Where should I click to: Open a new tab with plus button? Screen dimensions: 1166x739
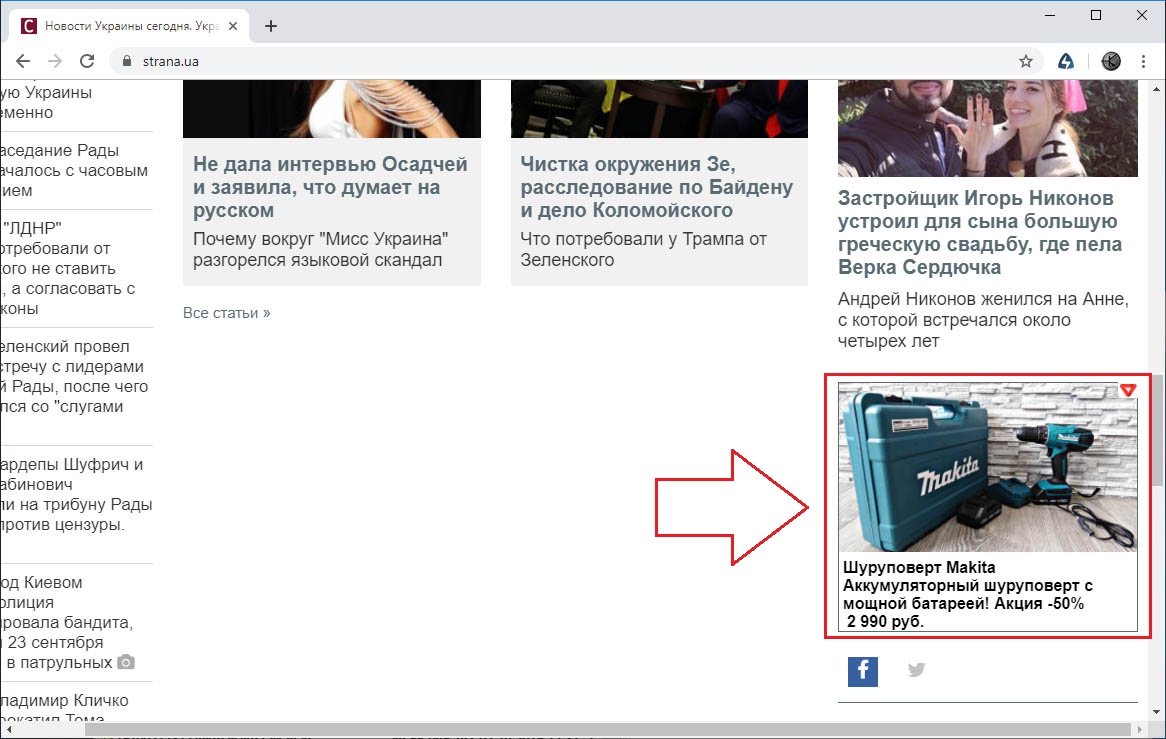tap(271, 26)
